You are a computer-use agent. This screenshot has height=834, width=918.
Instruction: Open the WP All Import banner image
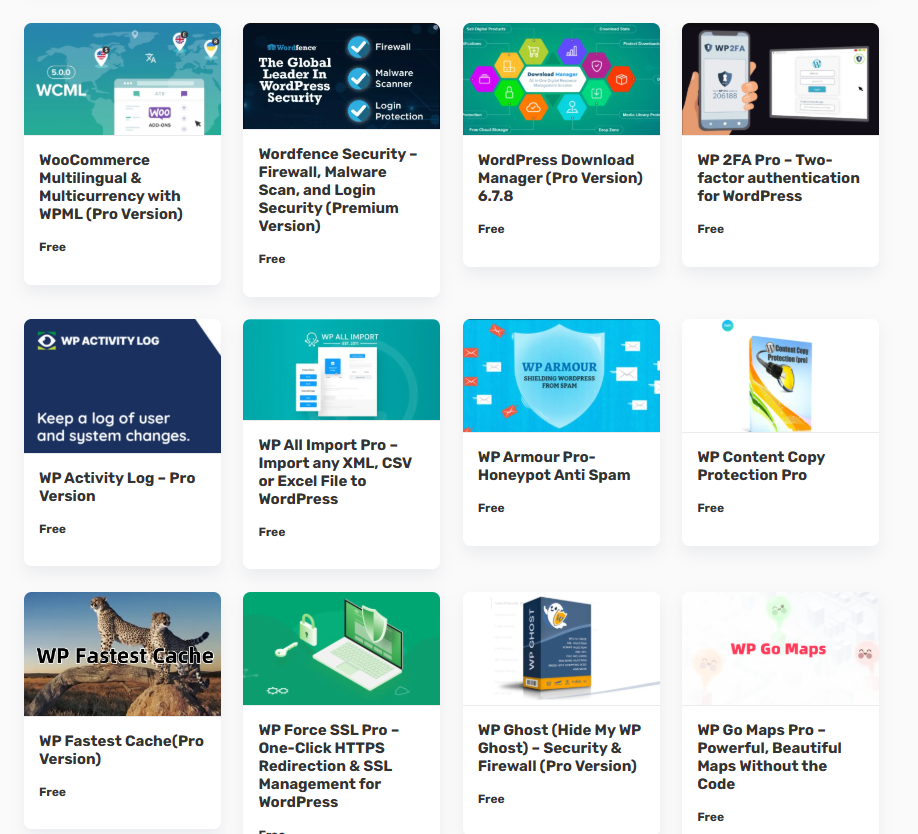click(x=341, y=370)
